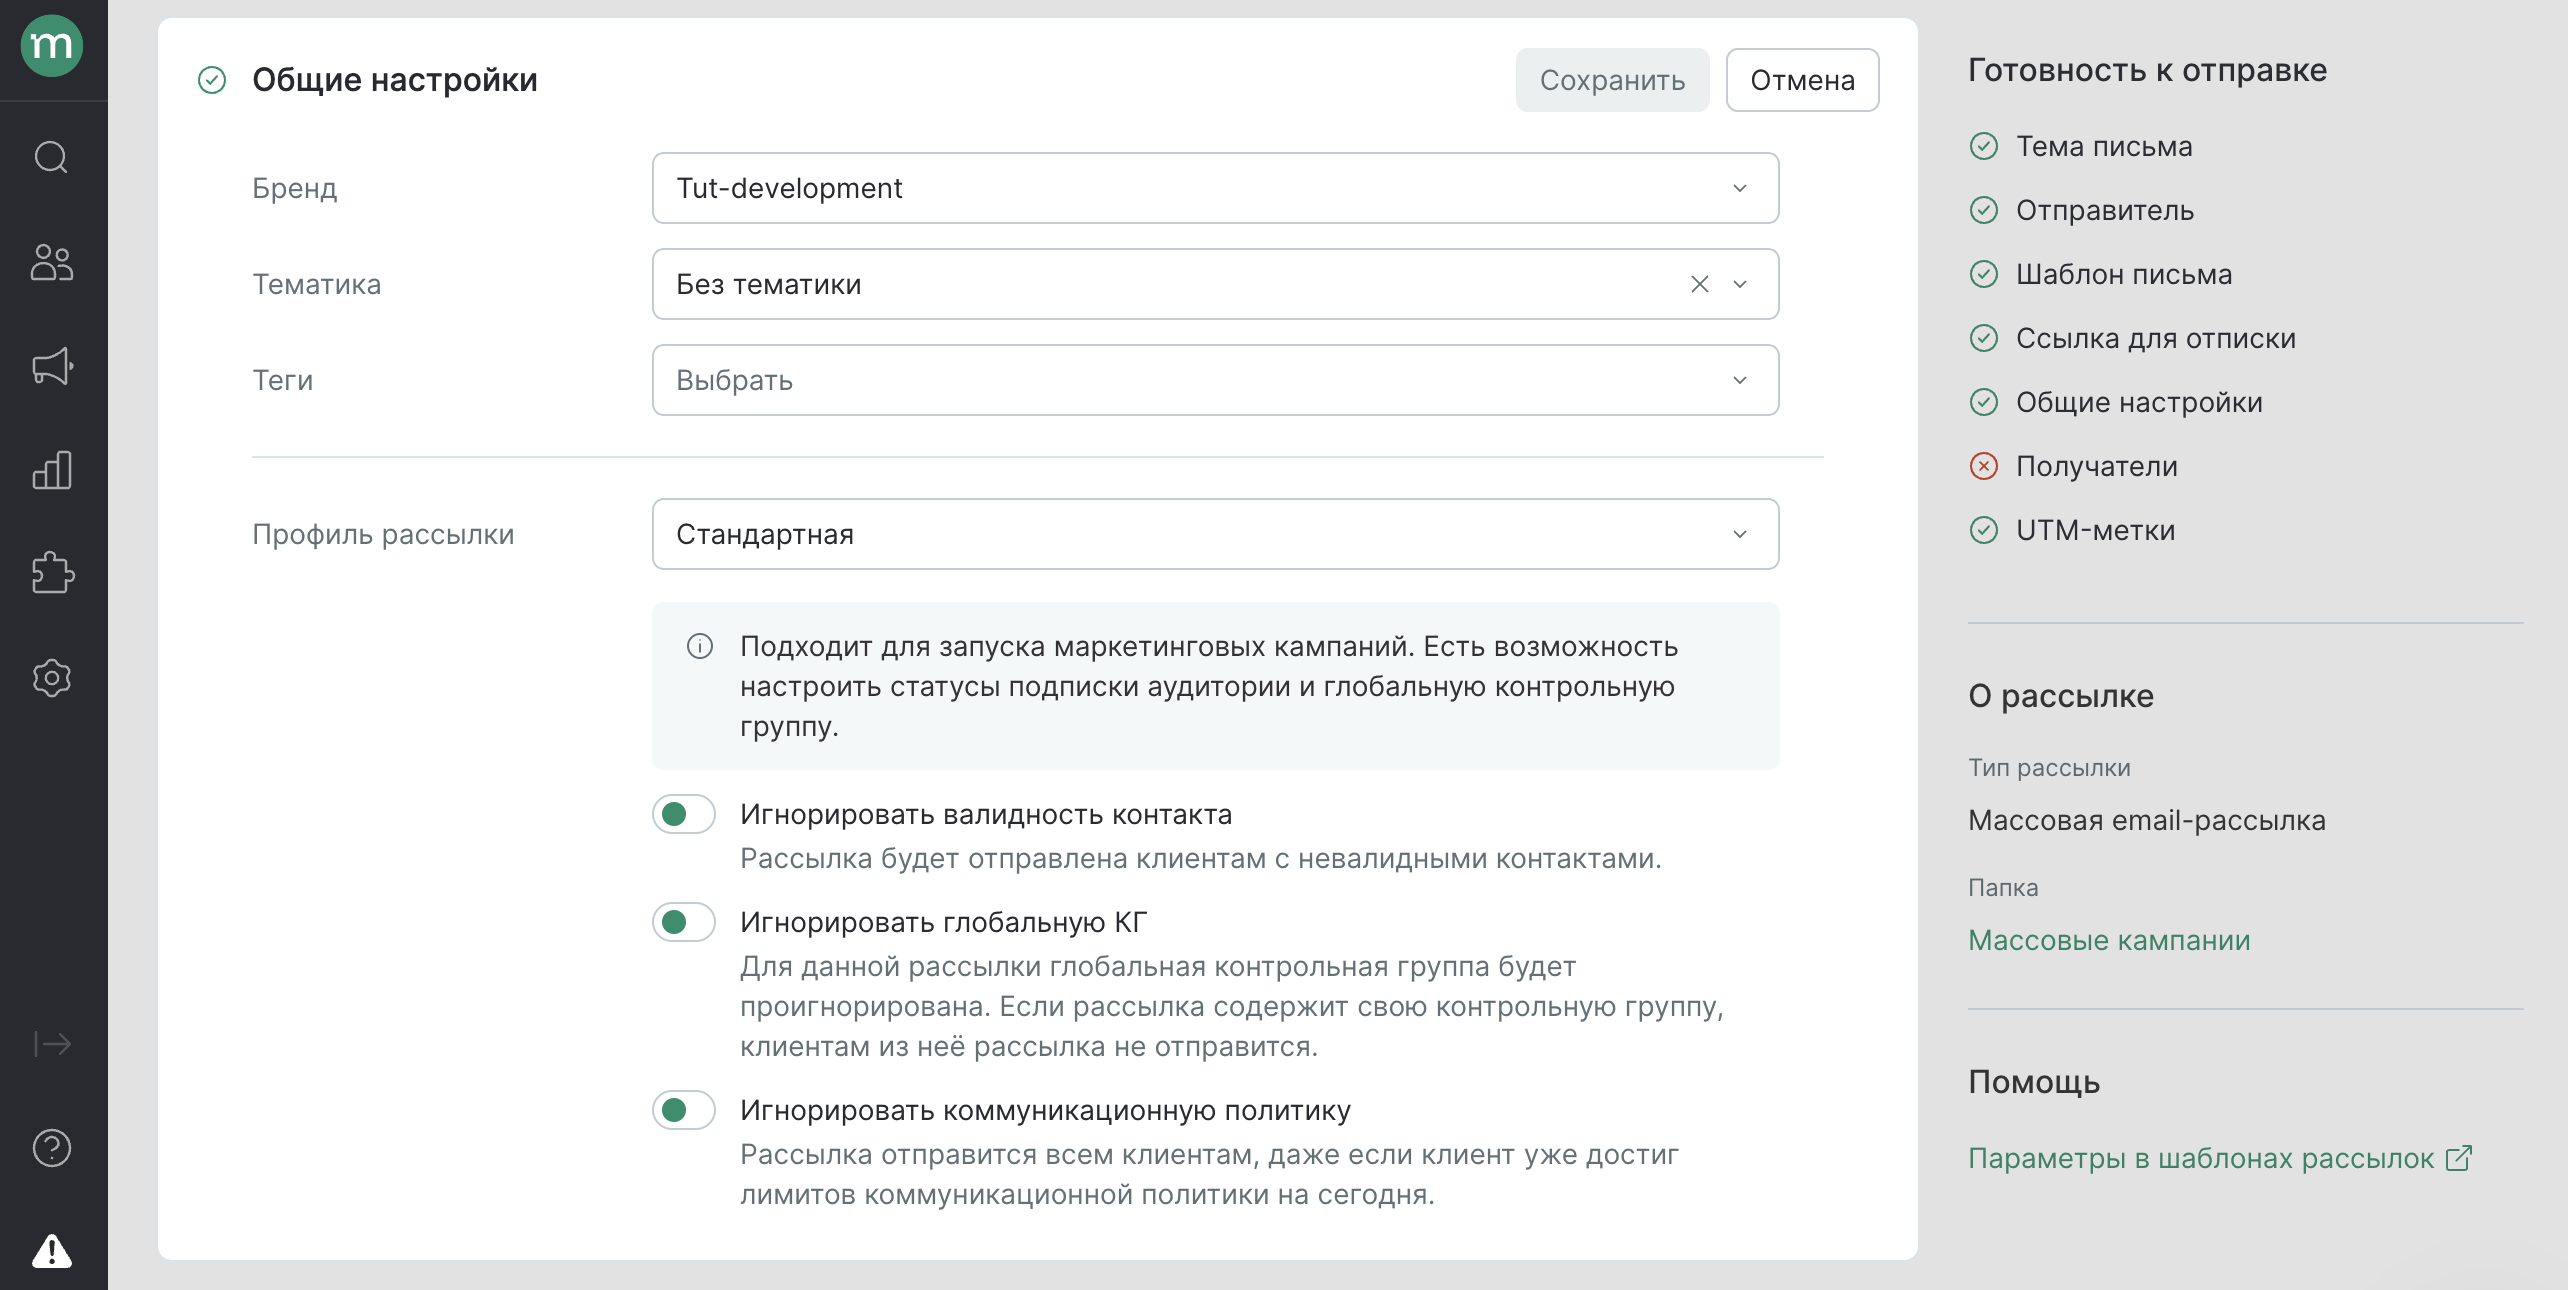Viewport: 2568px width, 1290px height.
Task: Click the Игнорировать глобальную КГ label
Action: pyautogui.click(x=944, y=922)
